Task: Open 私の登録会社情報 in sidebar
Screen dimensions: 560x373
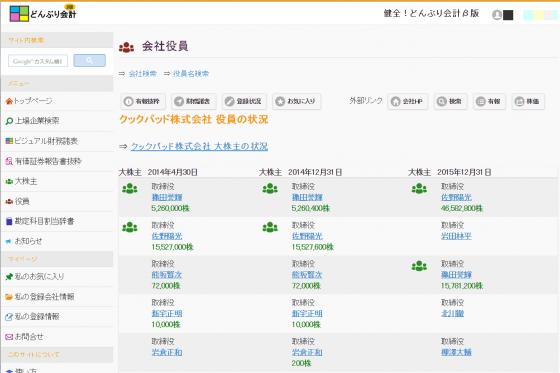Action: pos(40,297)
